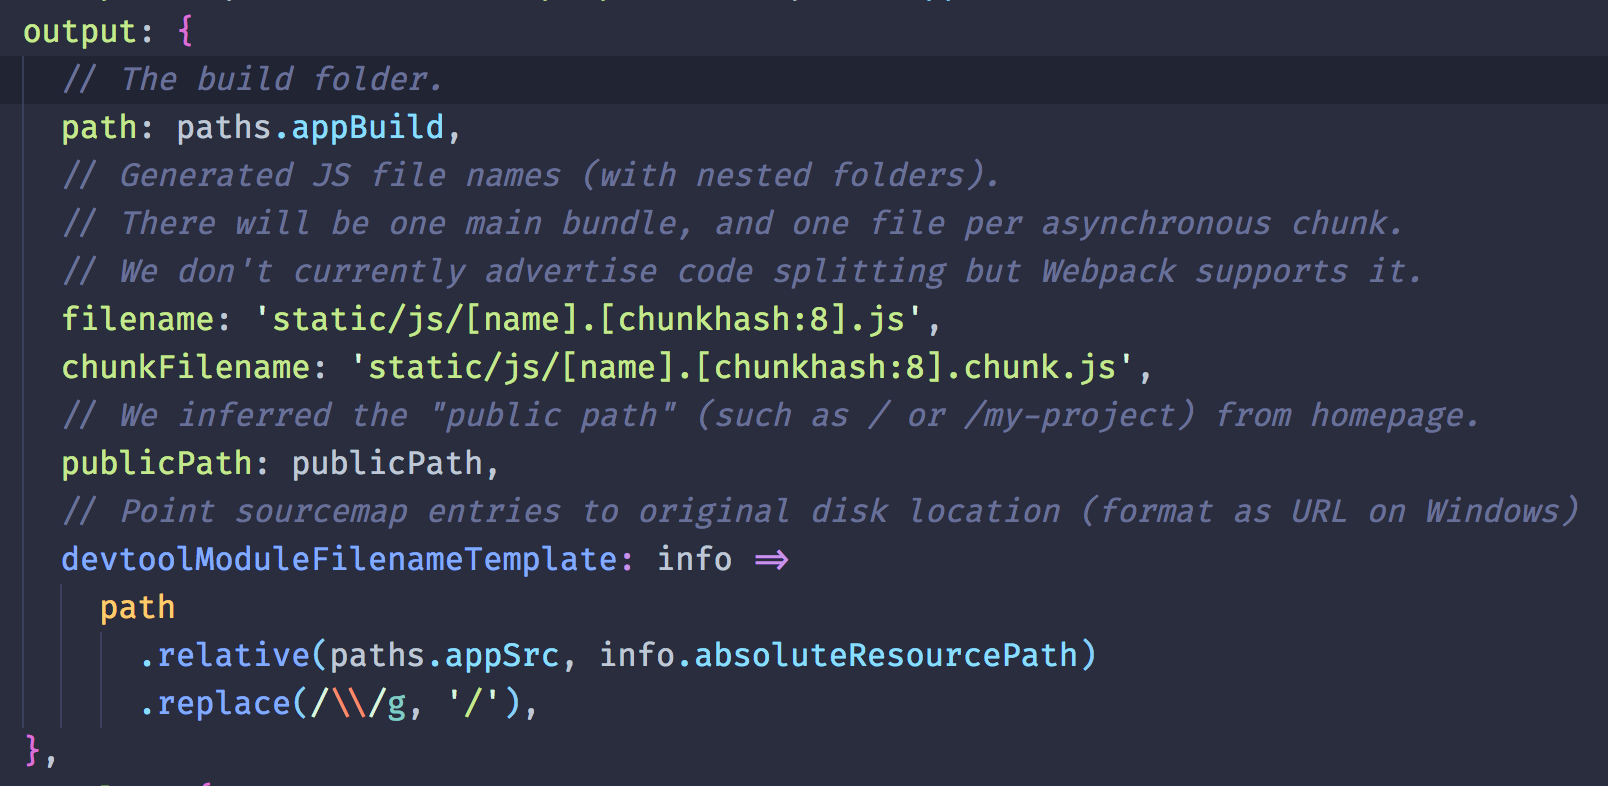Click the 'devtoolModuleFilenameTemplate' key
This screenshot has height=786, width=1608.
point(338,560)
